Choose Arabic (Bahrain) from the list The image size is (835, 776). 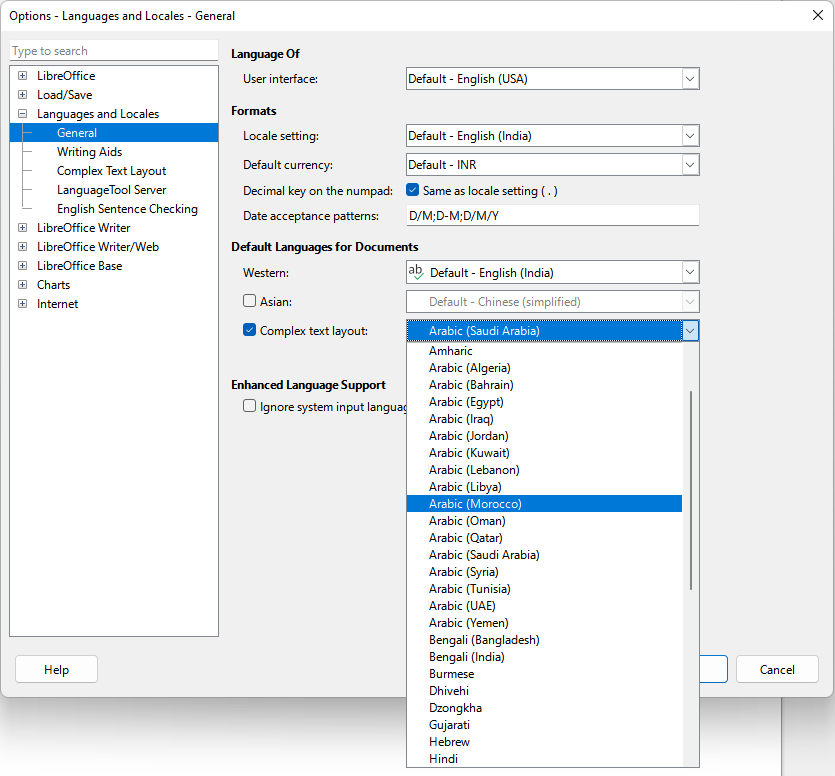544,385
